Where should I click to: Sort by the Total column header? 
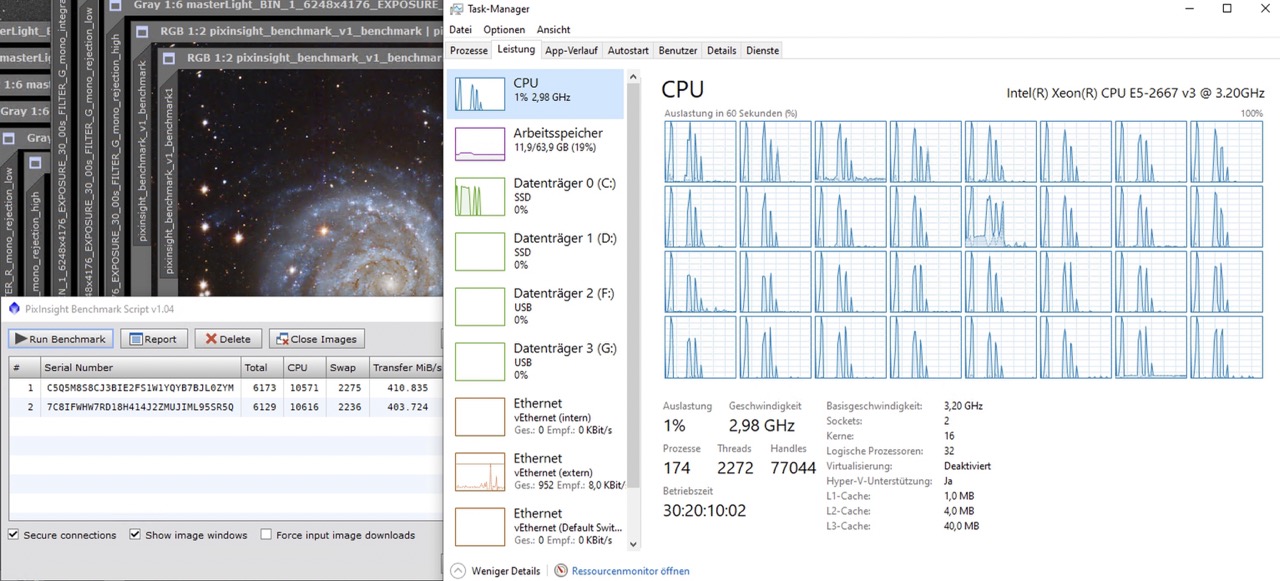[x=261, y=367]
